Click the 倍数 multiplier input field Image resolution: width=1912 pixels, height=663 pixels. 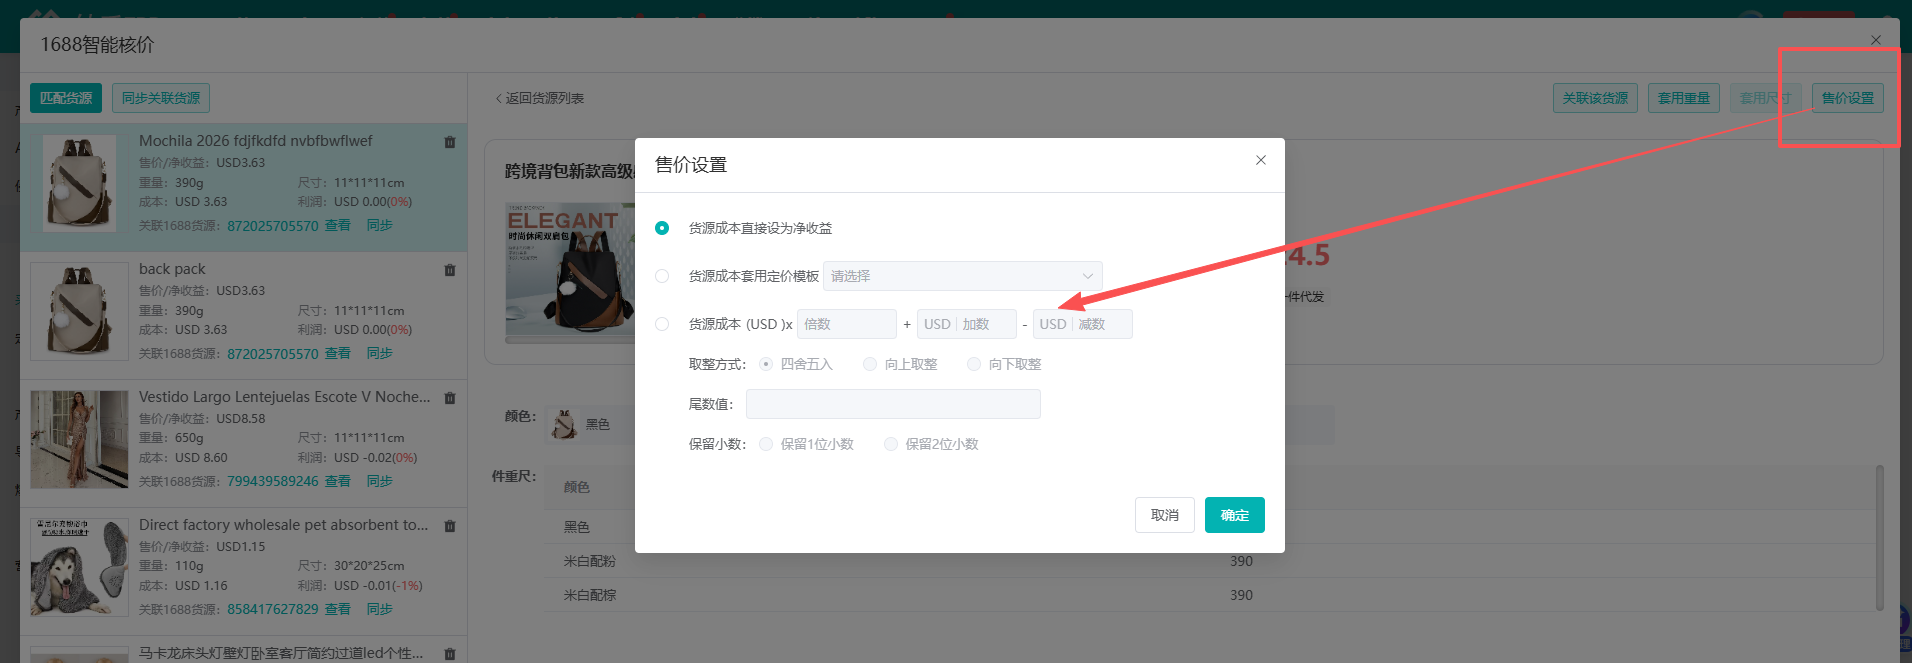coord(847,324)
